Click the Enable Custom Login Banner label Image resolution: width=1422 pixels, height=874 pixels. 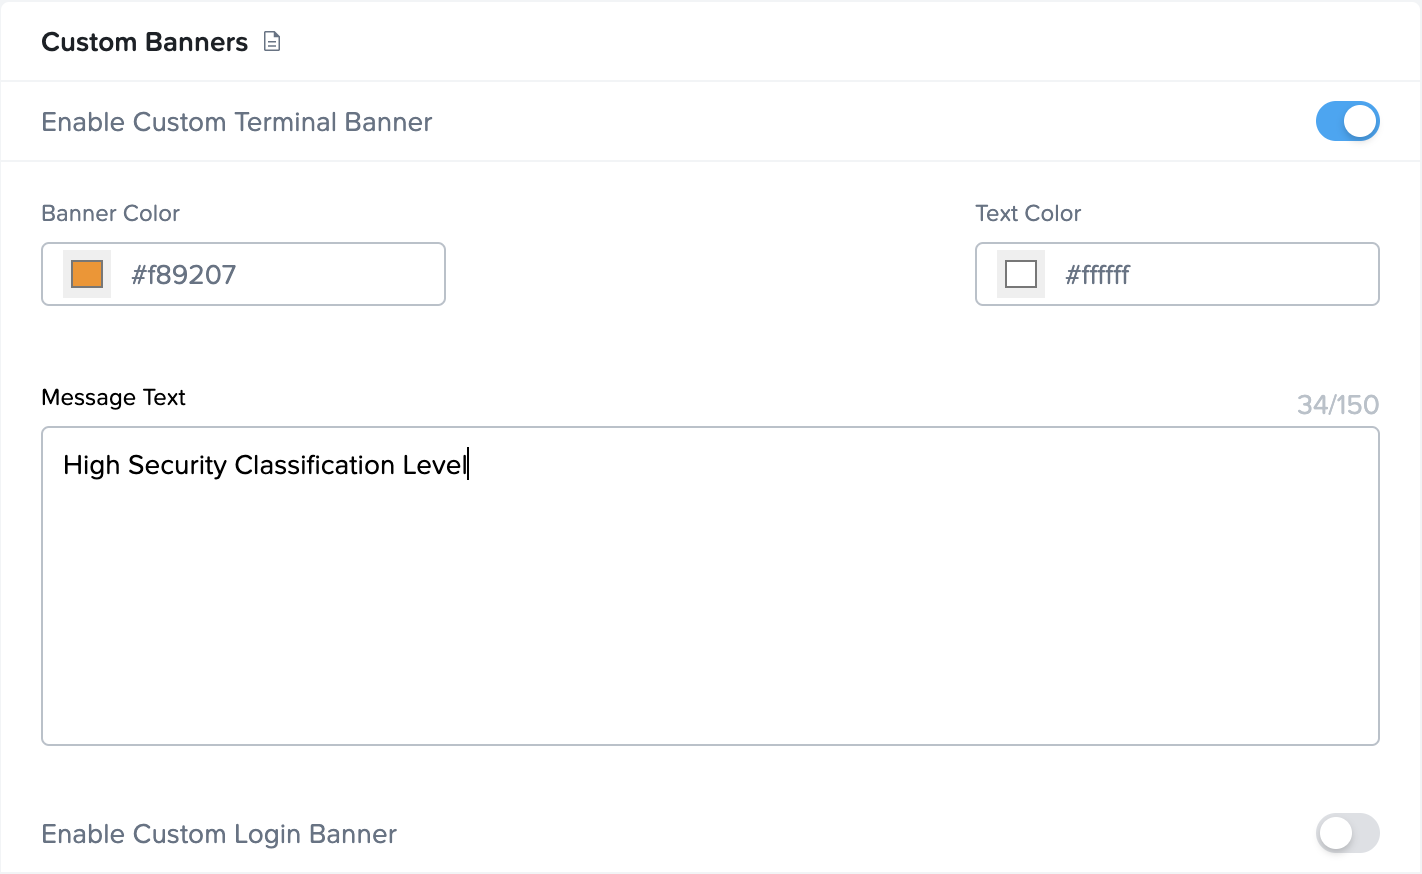point(218,833)
